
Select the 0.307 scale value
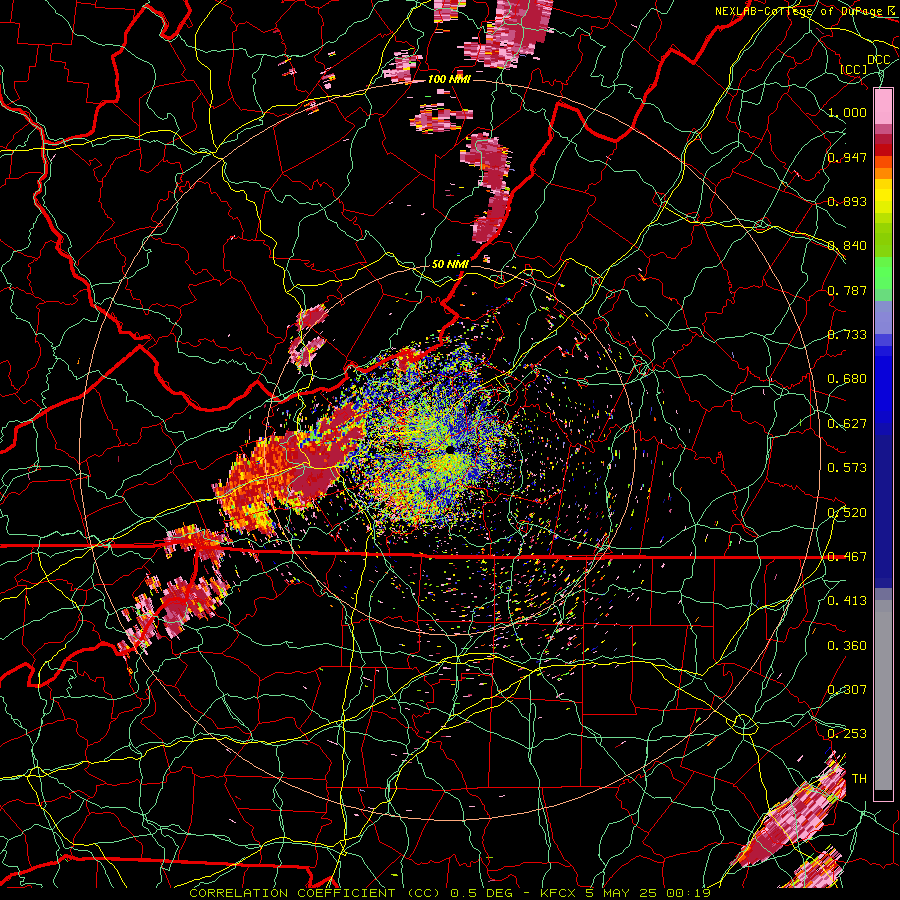tap(847, 690)
